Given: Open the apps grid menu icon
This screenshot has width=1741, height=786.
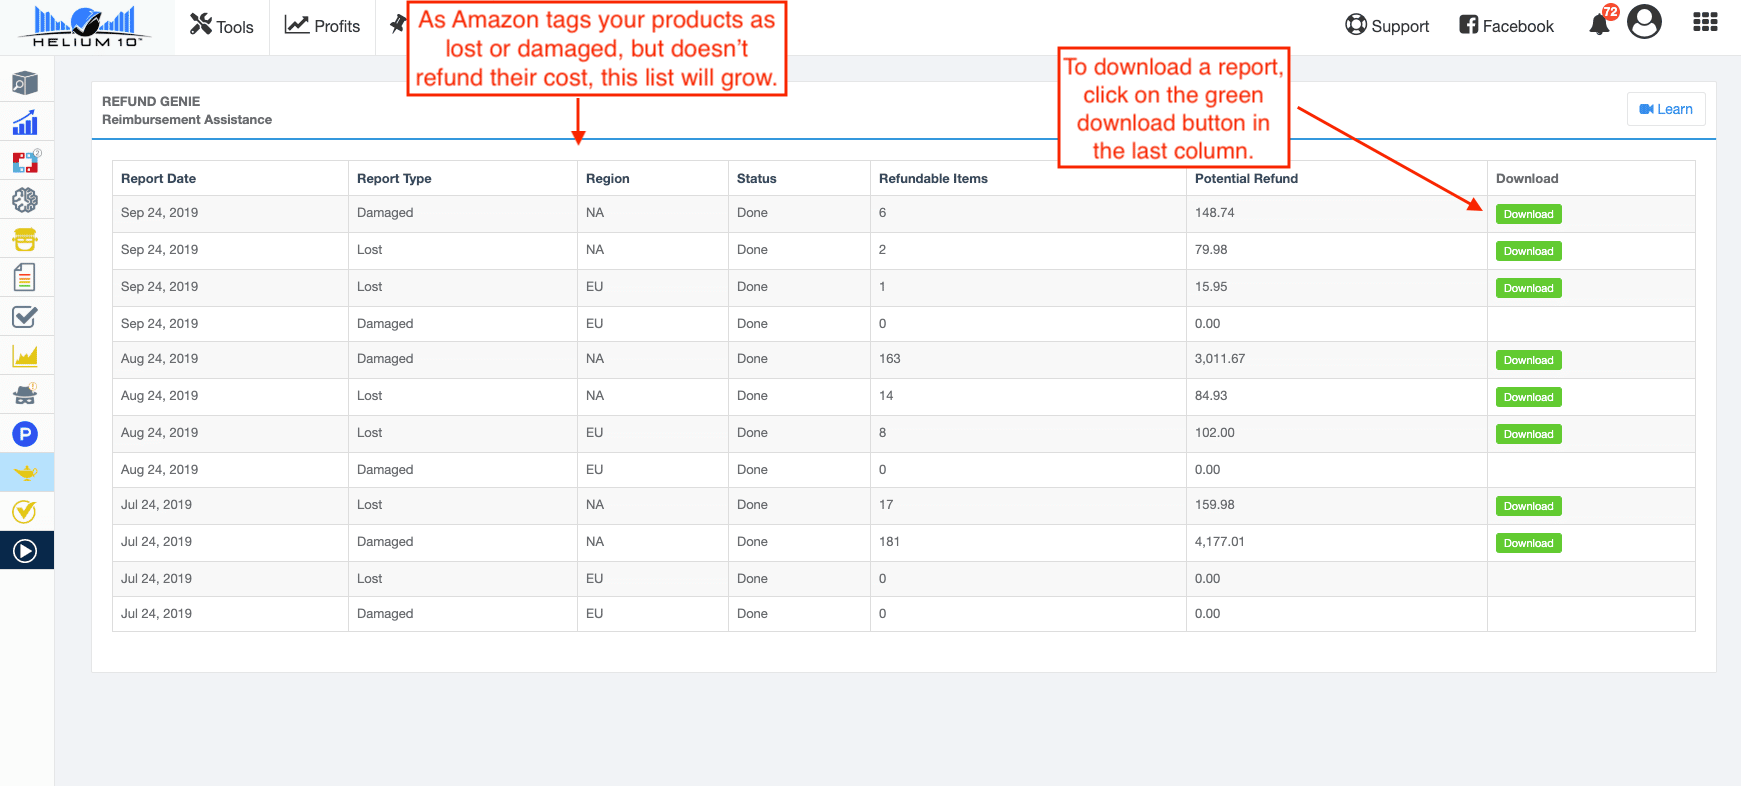Looking at the screenshot, I should click(x=1705, y=22).
